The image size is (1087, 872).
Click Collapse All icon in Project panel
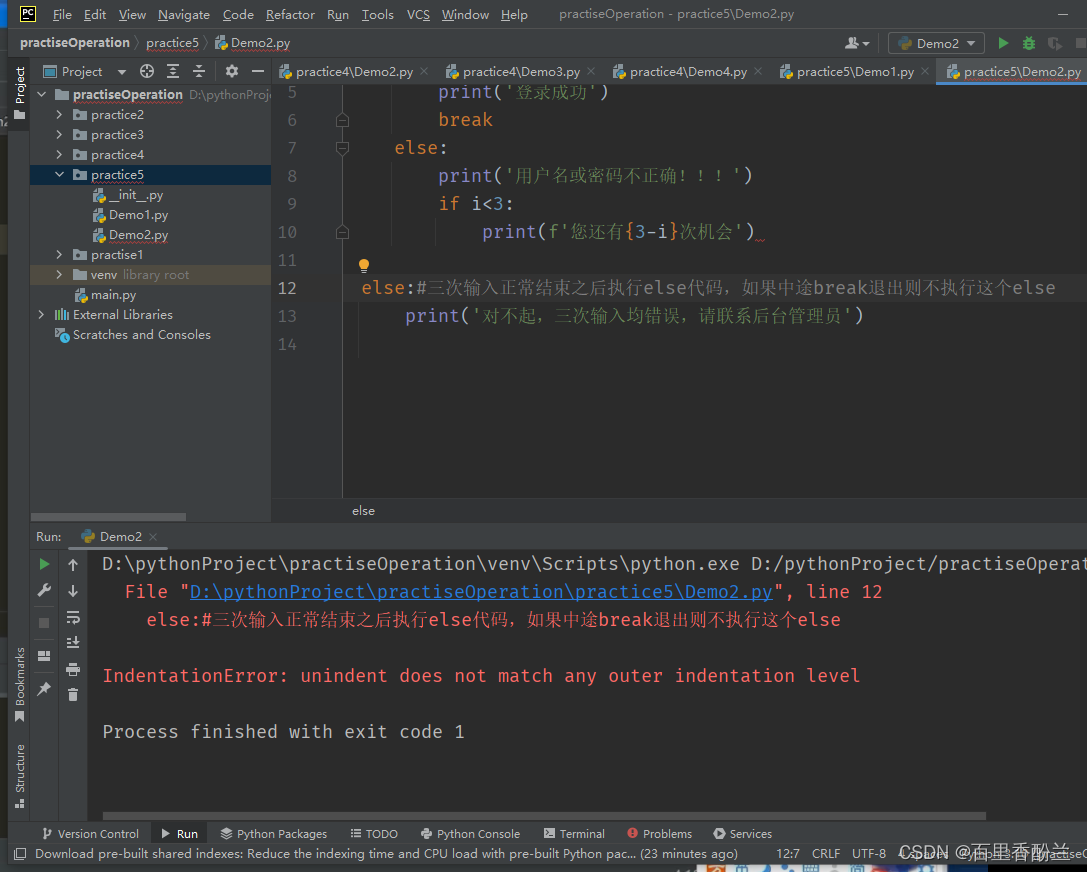[198, 71]
